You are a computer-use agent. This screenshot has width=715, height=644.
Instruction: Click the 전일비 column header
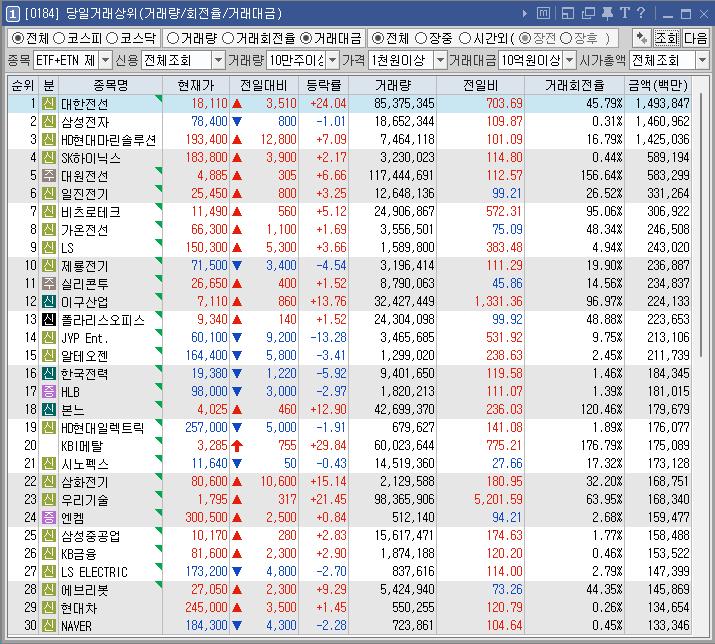click(x=481, y=85)
